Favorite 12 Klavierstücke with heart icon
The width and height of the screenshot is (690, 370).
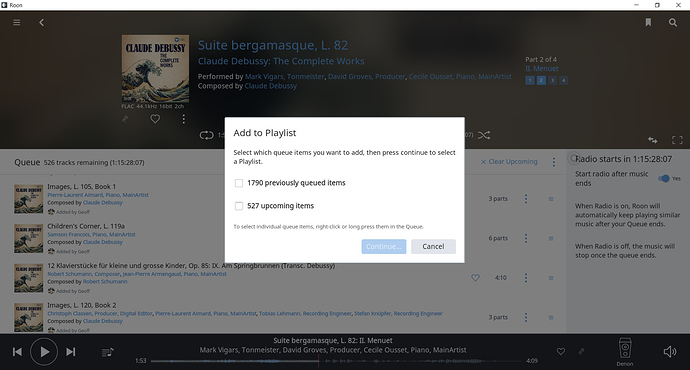pos(475,278)
